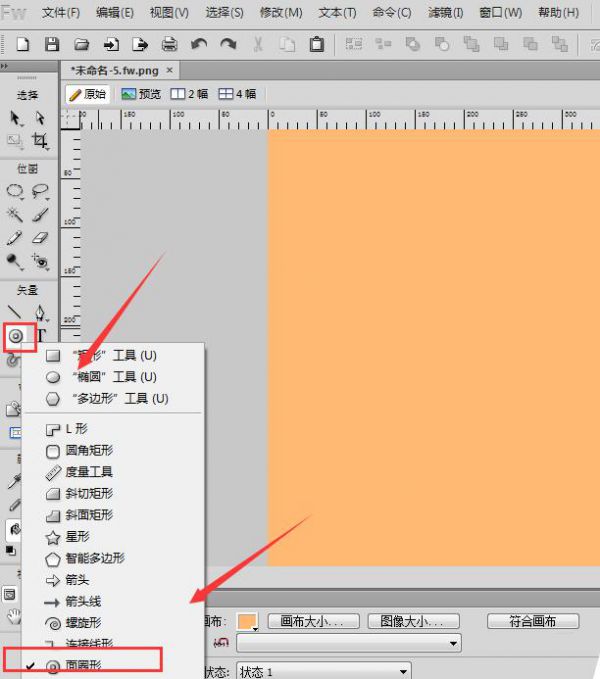This screenshot has height=679, width=600.
Task: Click the Doughnut shape tool button
Action: pyautogui.click(x=16, y=336)
